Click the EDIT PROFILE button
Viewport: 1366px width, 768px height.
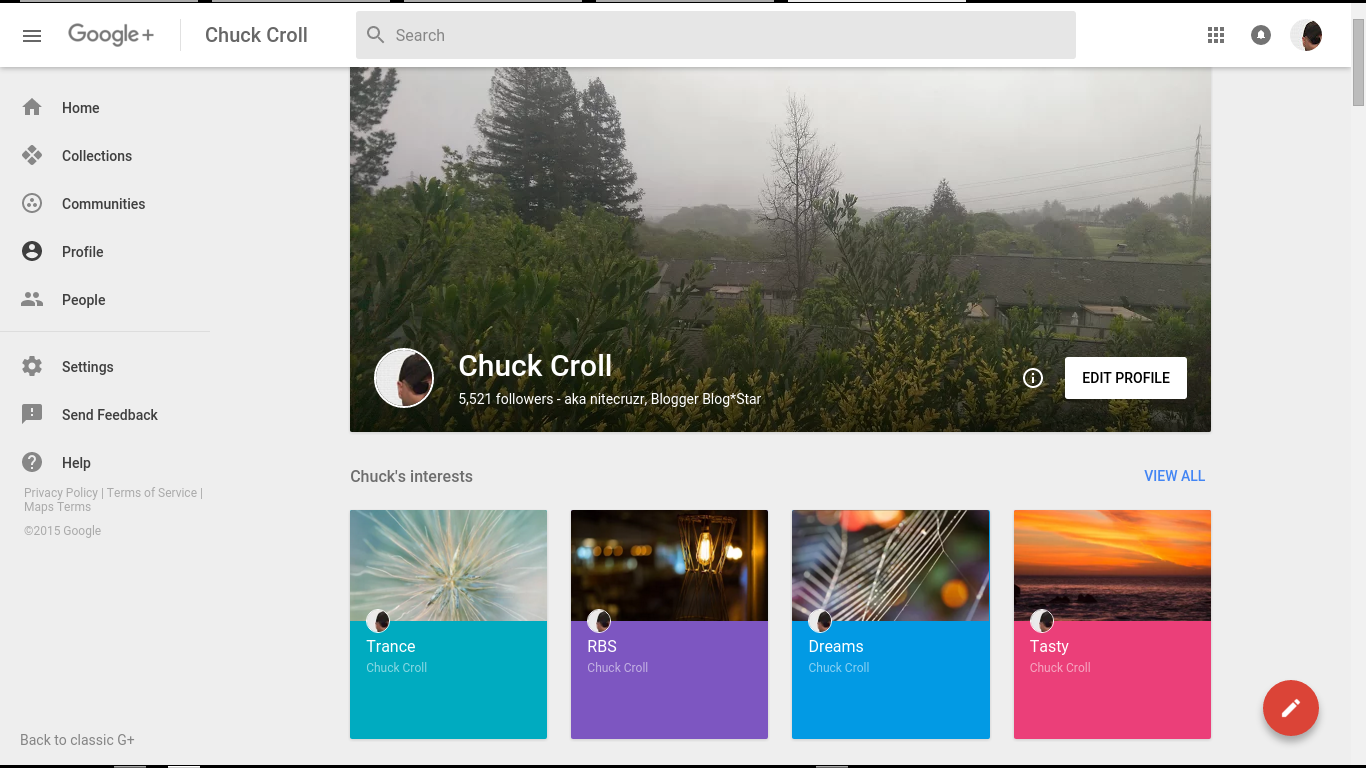pos(1125,378)
